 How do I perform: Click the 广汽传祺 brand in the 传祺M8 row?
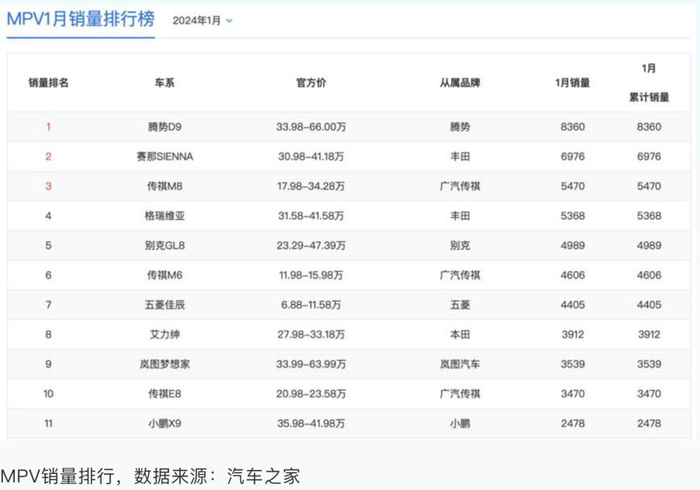click(460, 186)
